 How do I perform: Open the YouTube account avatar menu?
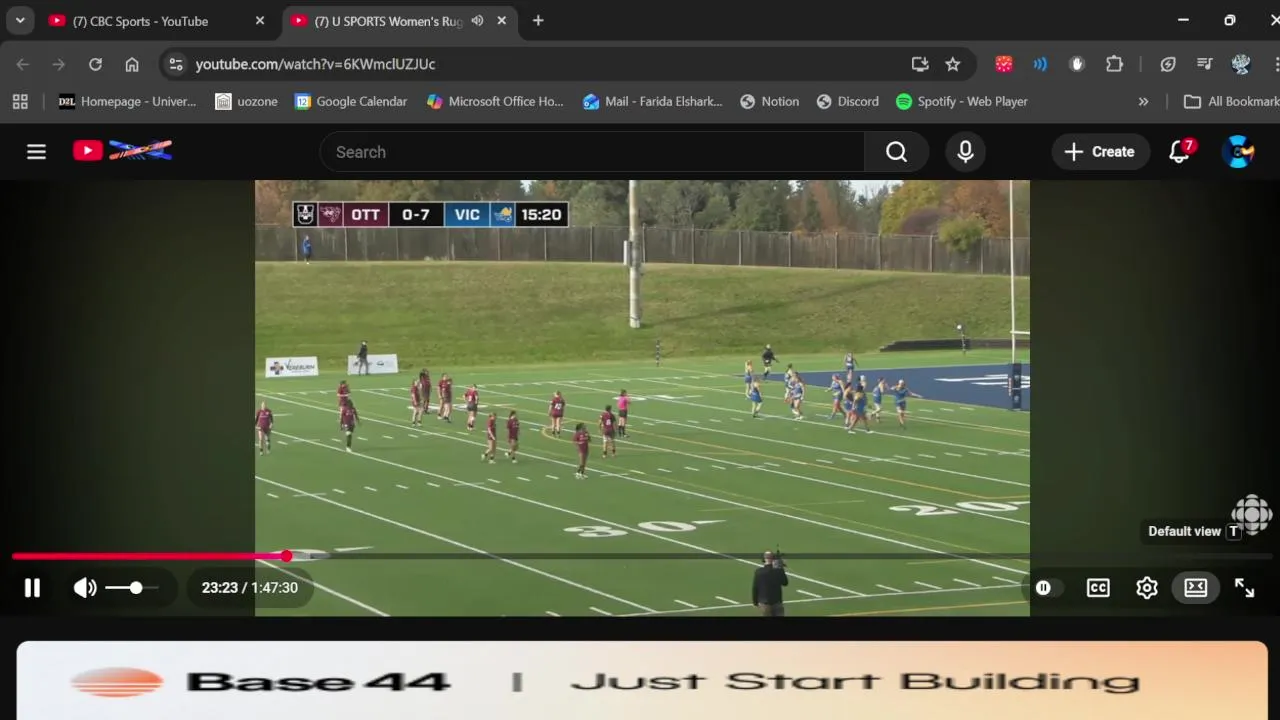[x=1238, y=152]
